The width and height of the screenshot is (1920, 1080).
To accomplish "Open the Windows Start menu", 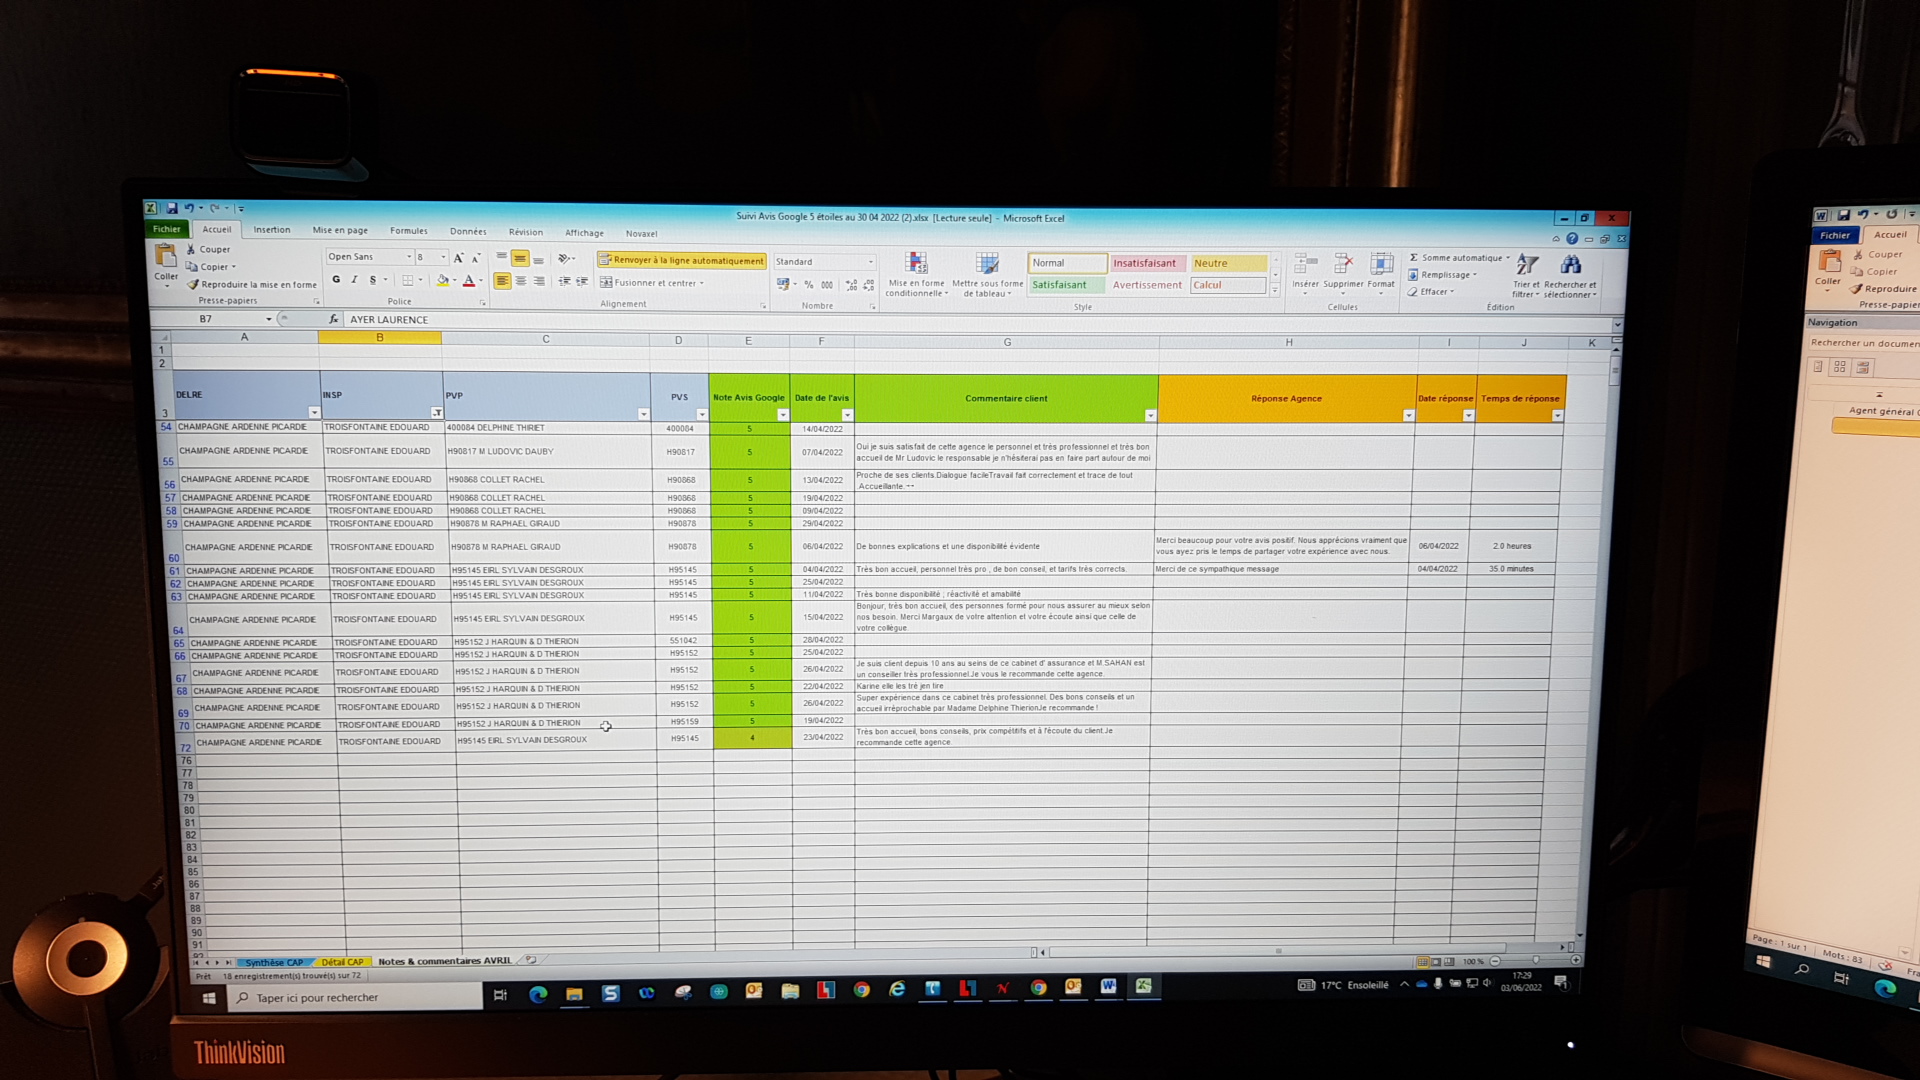I will pos(209,998).
